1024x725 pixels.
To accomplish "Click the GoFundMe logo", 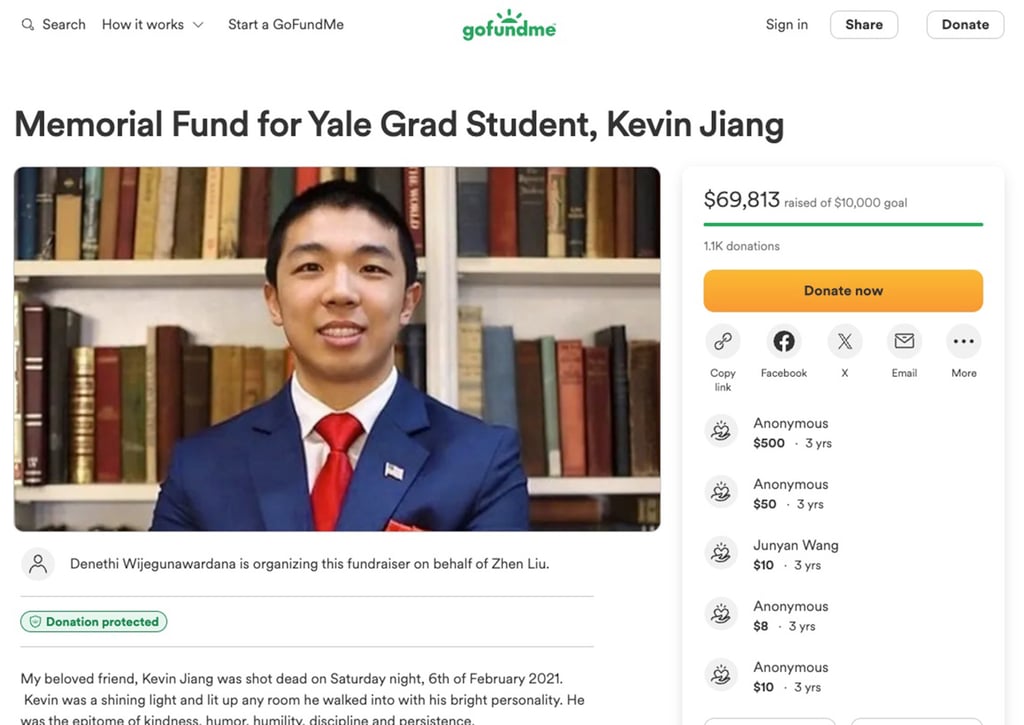I will pos(509,24).
